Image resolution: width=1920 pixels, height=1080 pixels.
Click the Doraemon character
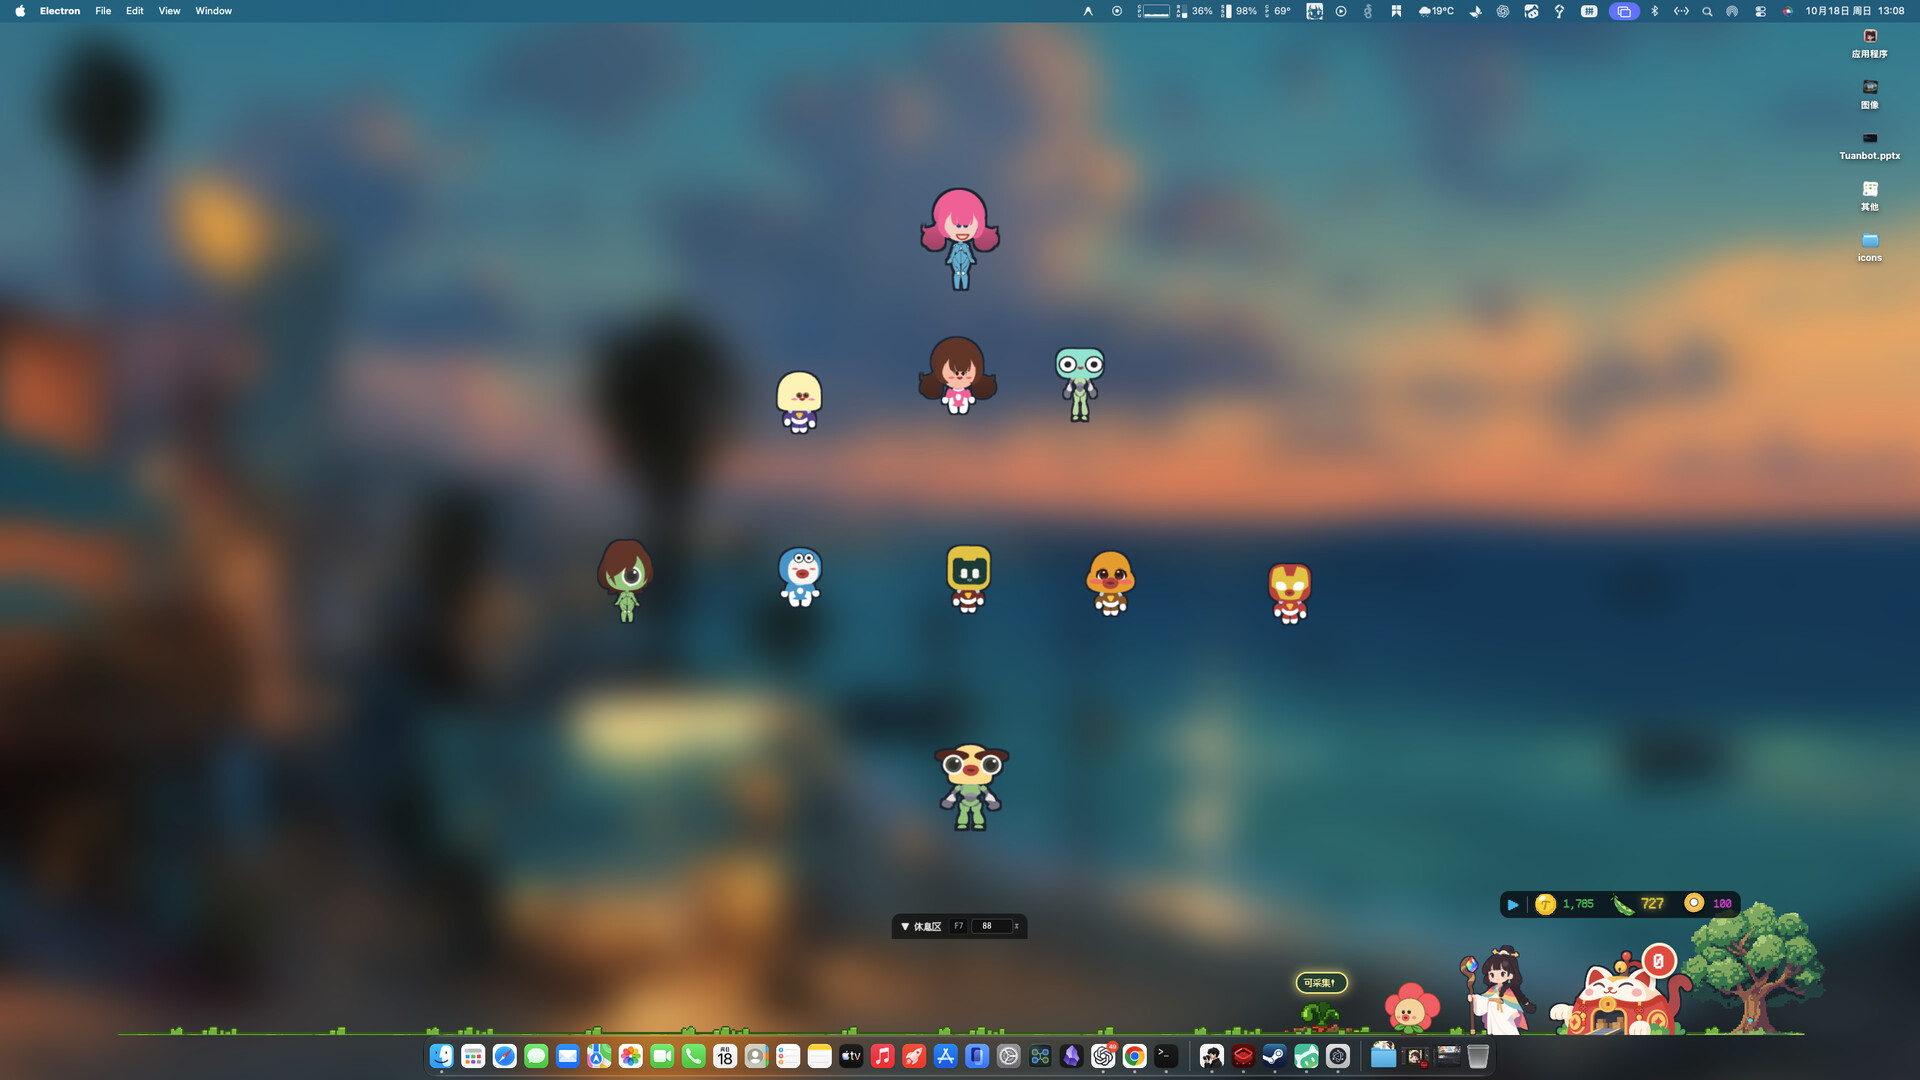[x=800, y=577]
